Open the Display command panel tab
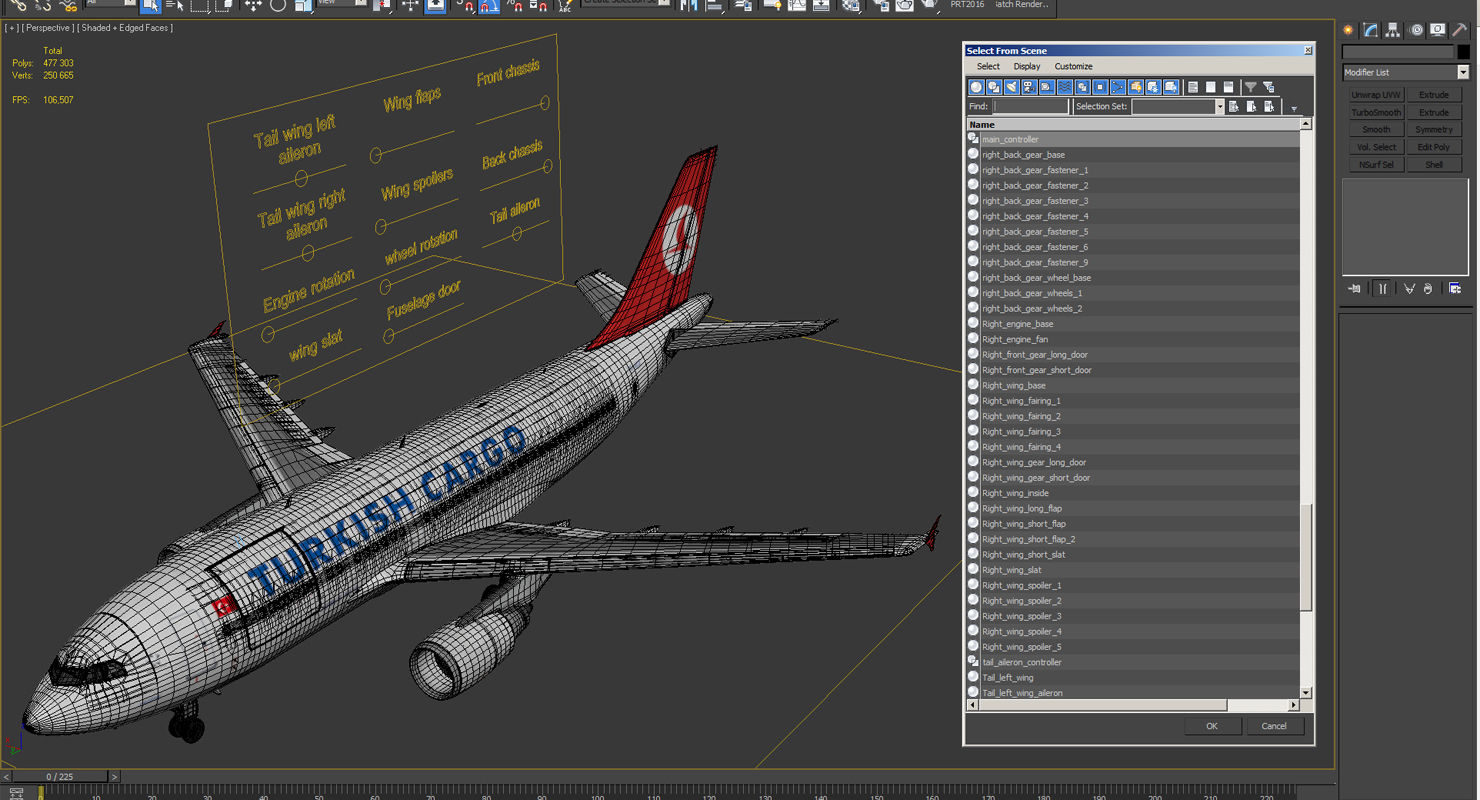The height and width of the screenshot is (800, 1480). [1438, 30]
